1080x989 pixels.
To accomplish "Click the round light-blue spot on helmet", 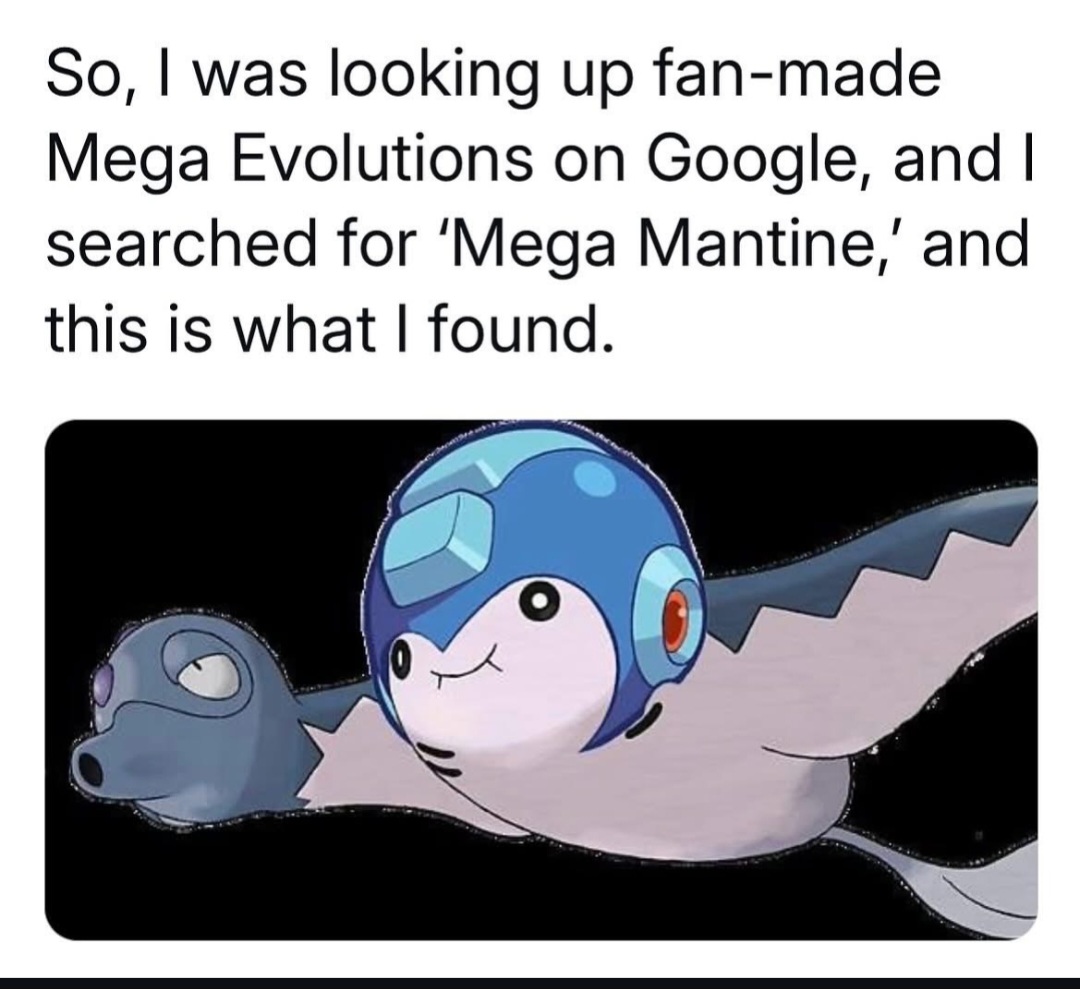I will [x=593, y=477].
